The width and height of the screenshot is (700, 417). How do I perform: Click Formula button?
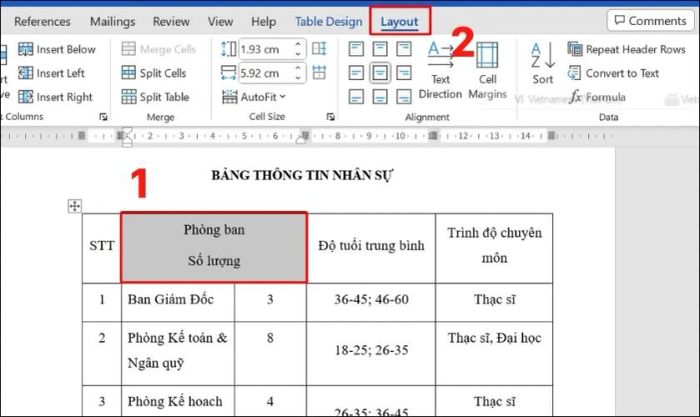pyautogui.click(x=597, y=96)
